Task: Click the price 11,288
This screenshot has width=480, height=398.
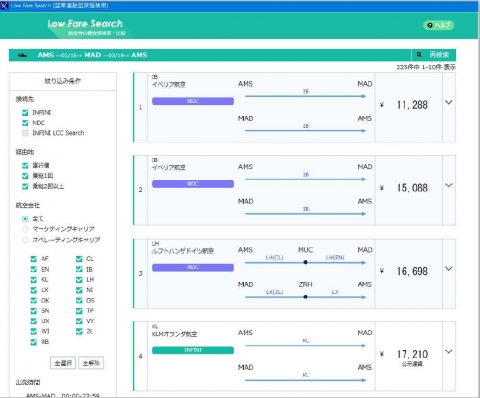Action: click(x=412, y=105)
